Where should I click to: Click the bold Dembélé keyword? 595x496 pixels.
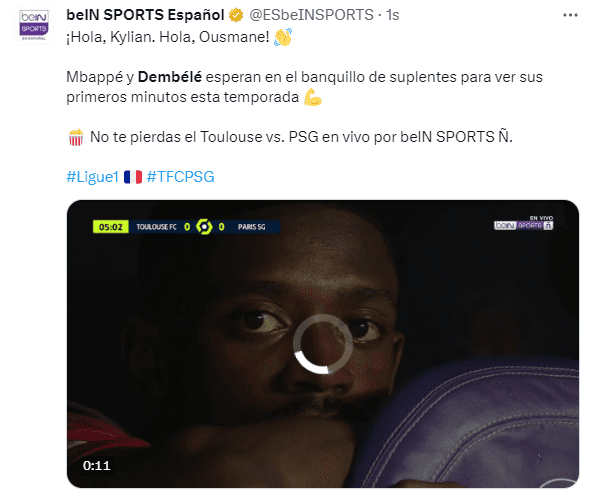coord(170,77)
